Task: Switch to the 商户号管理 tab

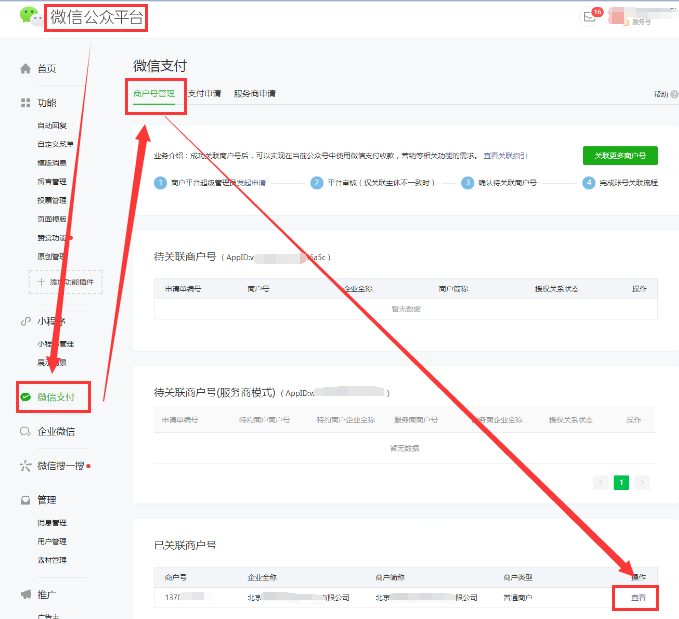Action: [154, 94]
